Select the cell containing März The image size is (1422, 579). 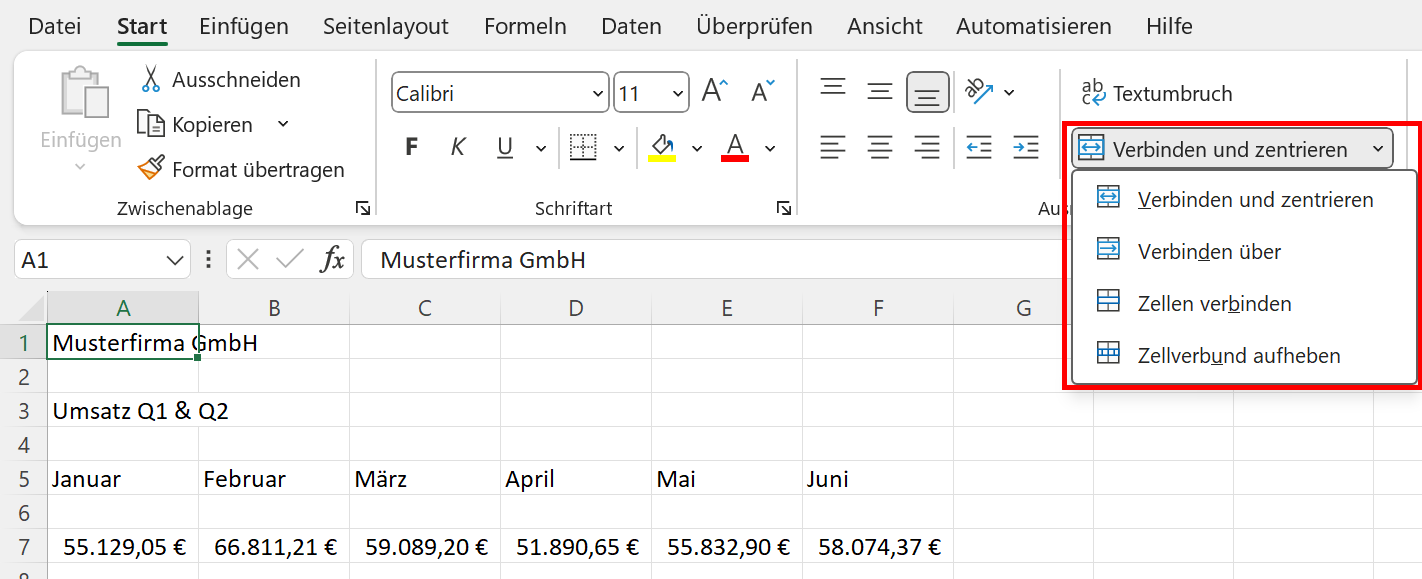tap(425, 478)
